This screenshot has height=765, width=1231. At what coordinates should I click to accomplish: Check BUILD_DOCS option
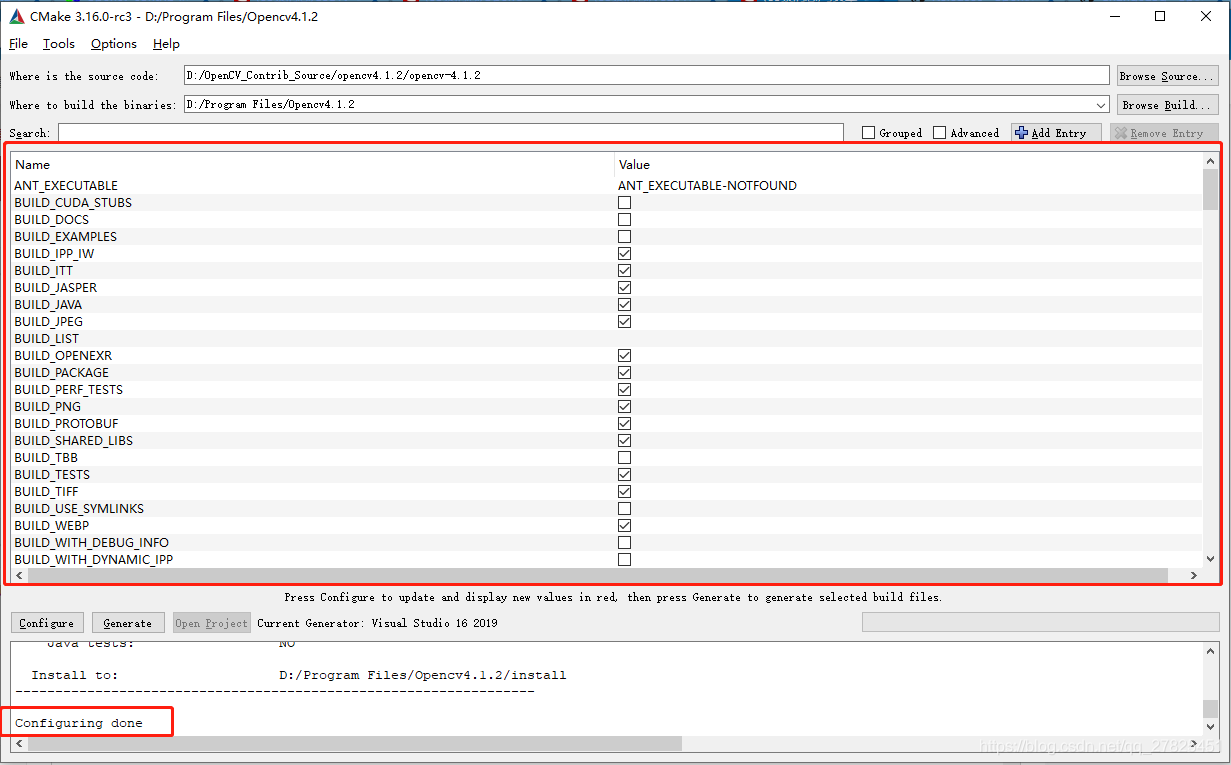(624, 220)
